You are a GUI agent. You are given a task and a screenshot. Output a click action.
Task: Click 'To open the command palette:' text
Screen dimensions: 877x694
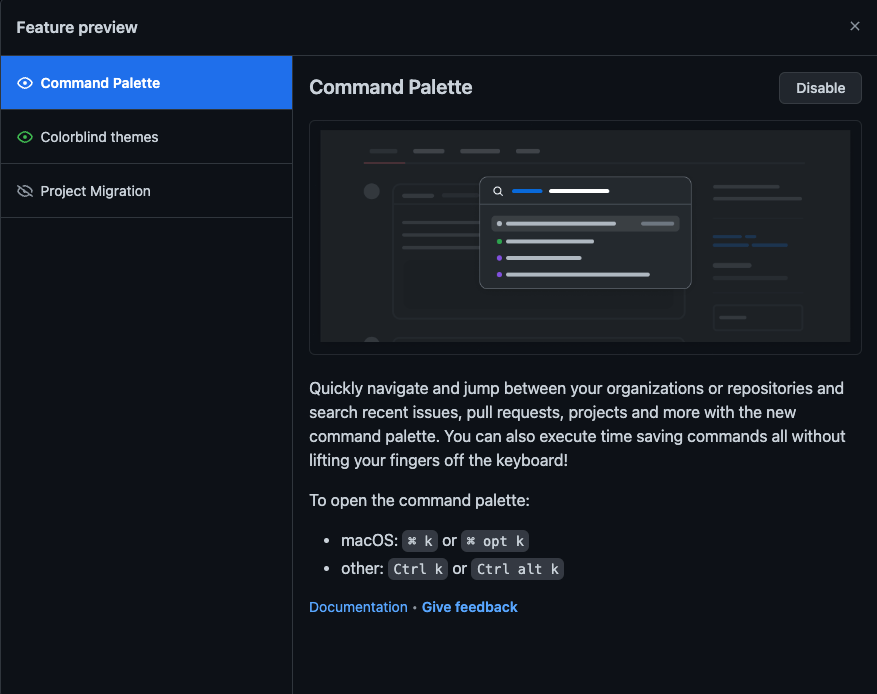[419, 500]
